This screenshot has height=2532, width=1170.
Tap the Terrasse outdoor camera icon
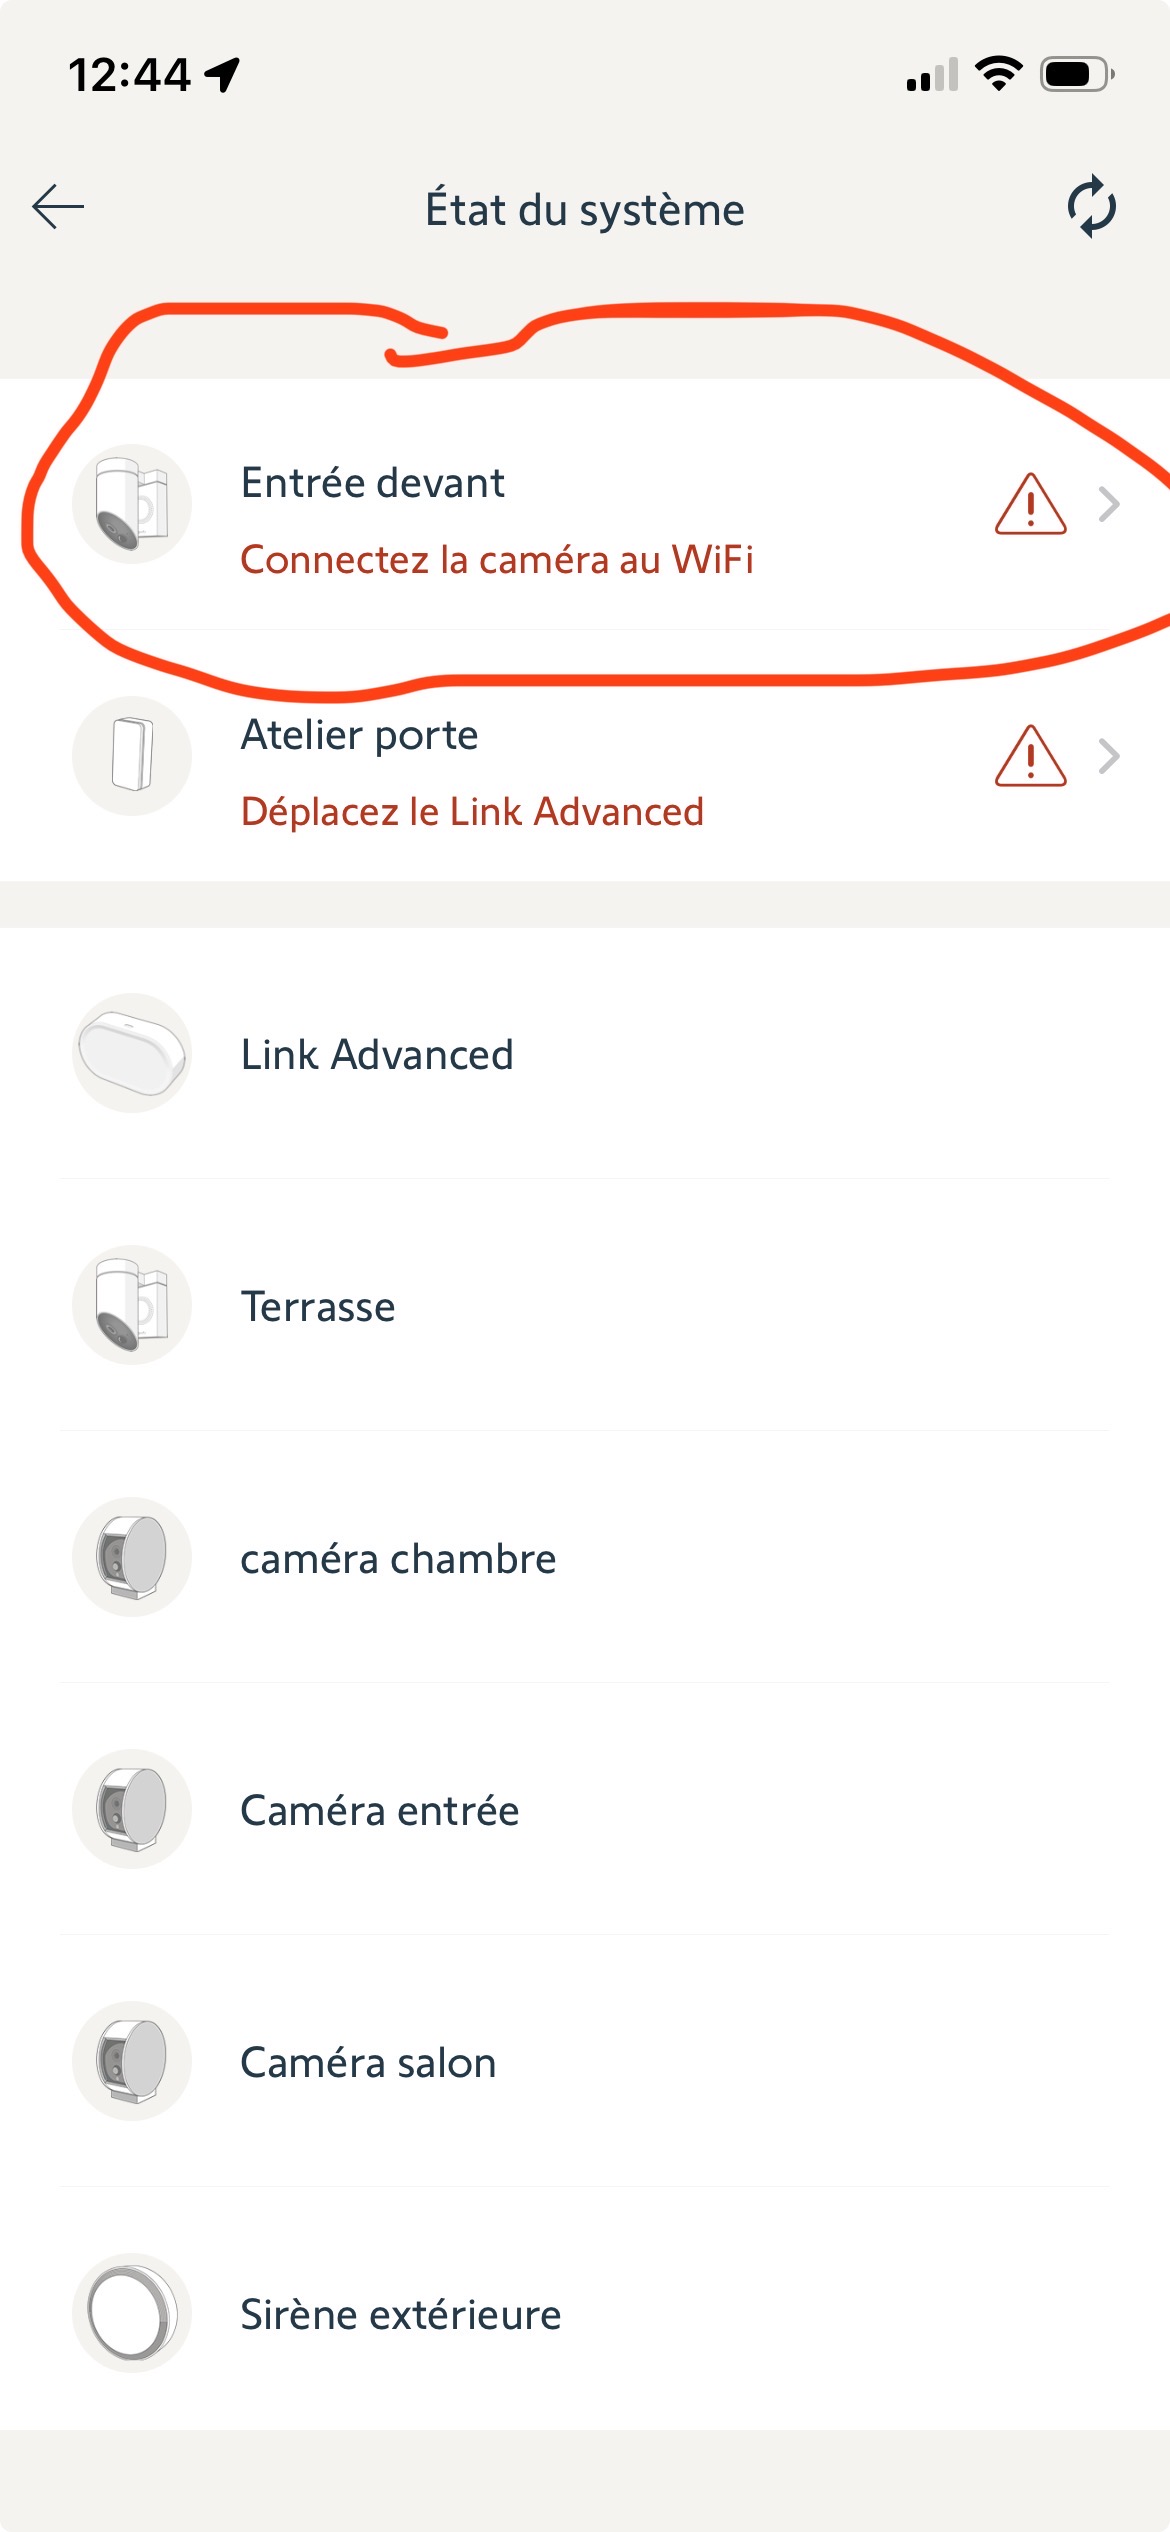(132, 1305)
